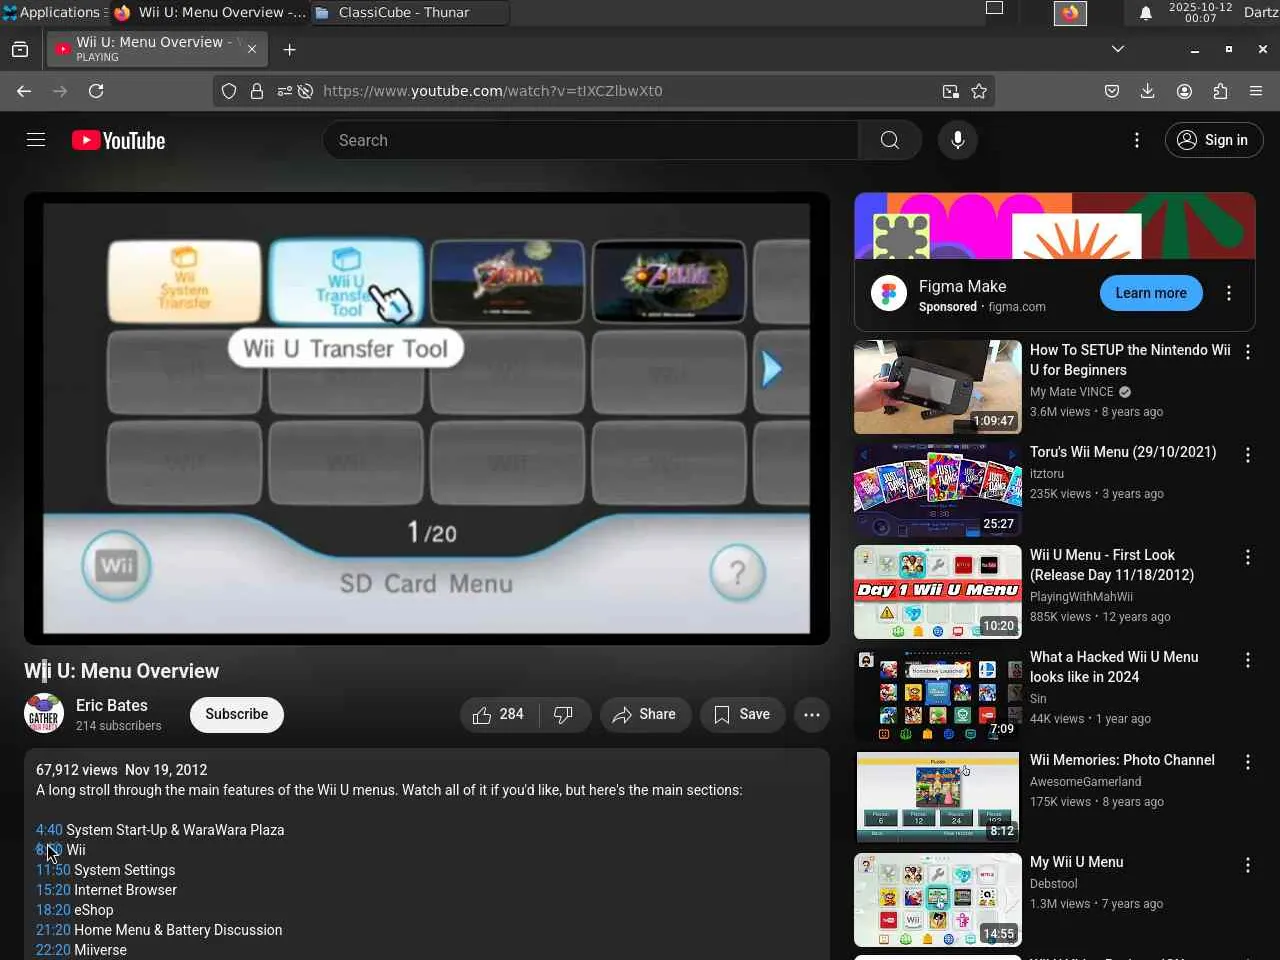Open Wii Memories Photo Channel thumbnail

click(x=938, y=797)
